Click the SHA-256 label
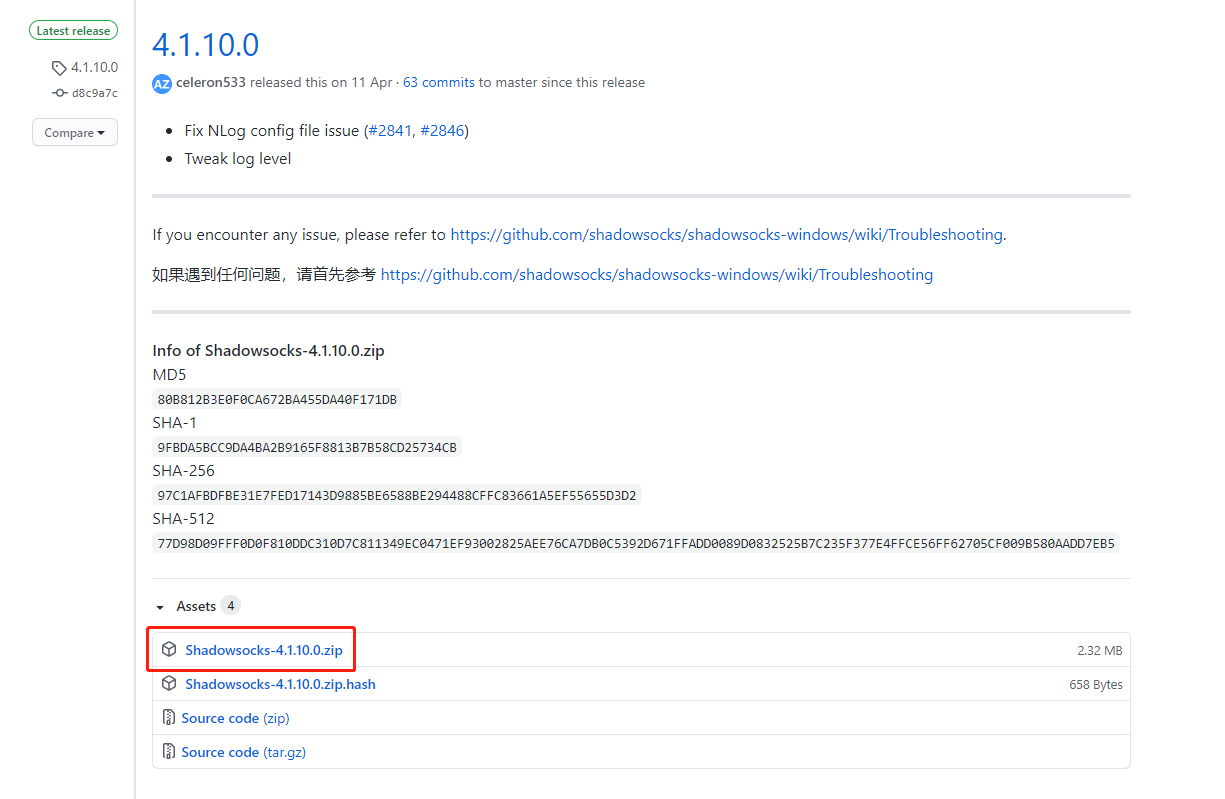1225x799 pixels. coord(183,471)
